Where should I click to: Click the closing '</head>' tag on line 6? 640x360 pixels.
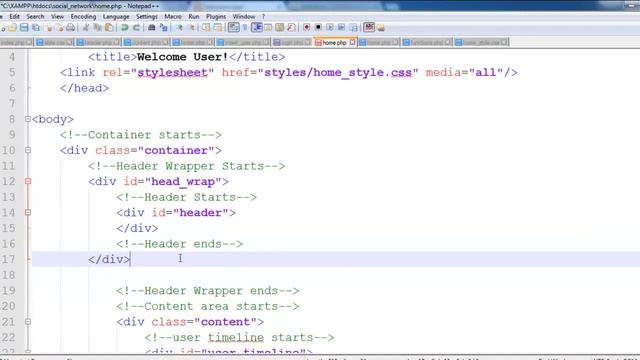pos(84,88)
